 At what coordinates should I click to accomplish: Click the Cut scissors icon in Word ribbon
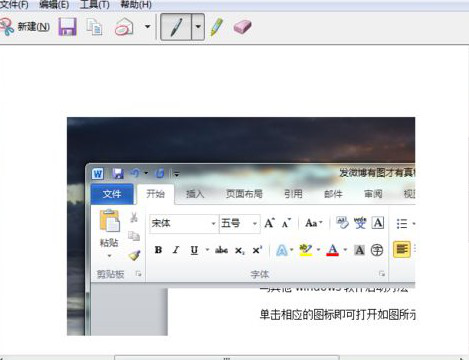[134, 217]
